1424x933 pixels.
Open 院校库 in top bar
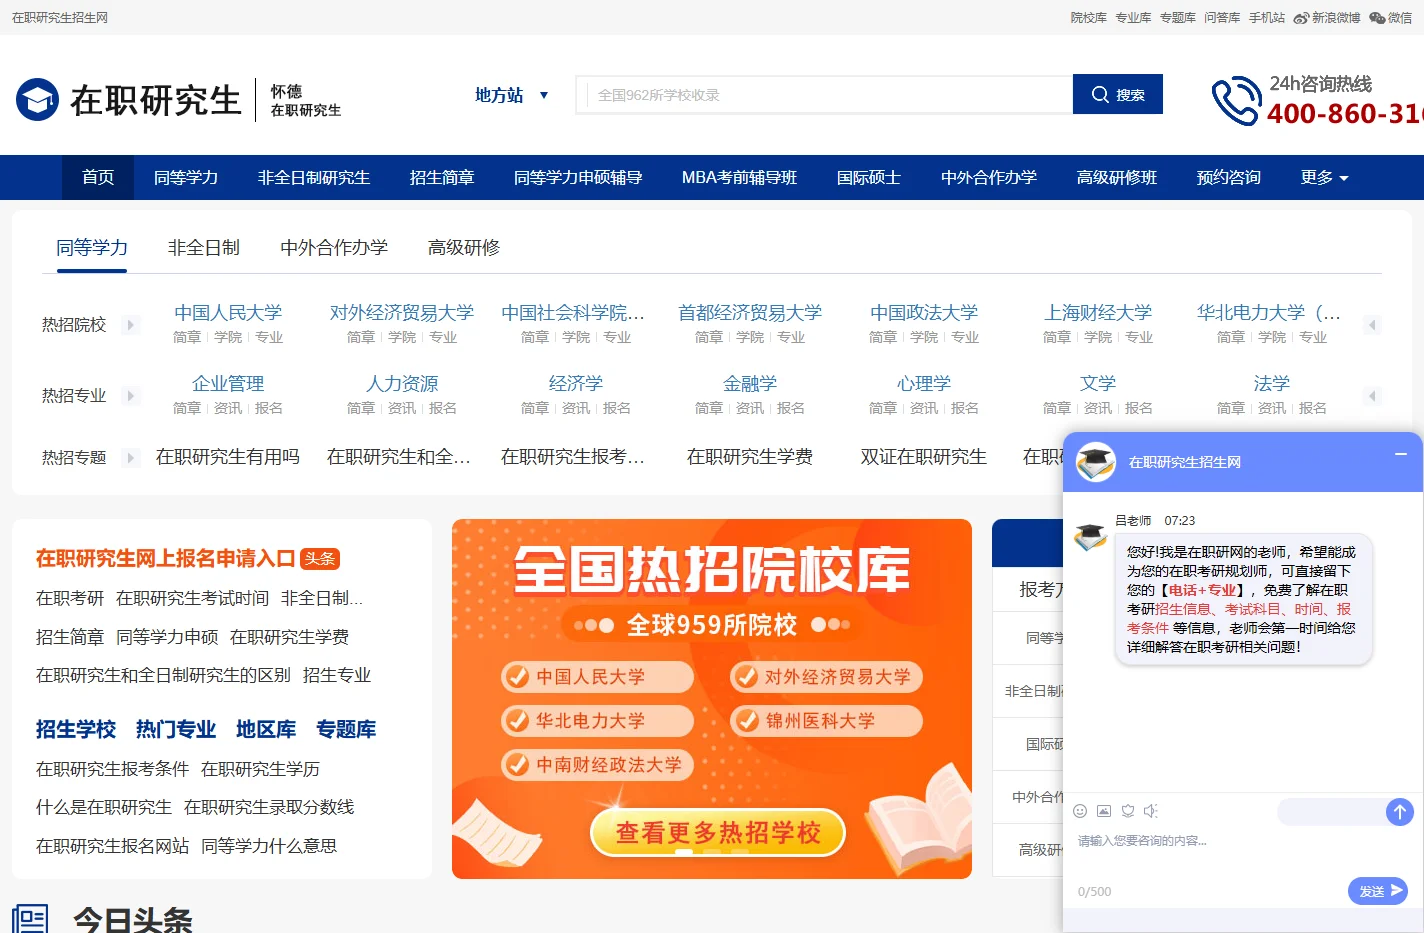pos(1089,18)
